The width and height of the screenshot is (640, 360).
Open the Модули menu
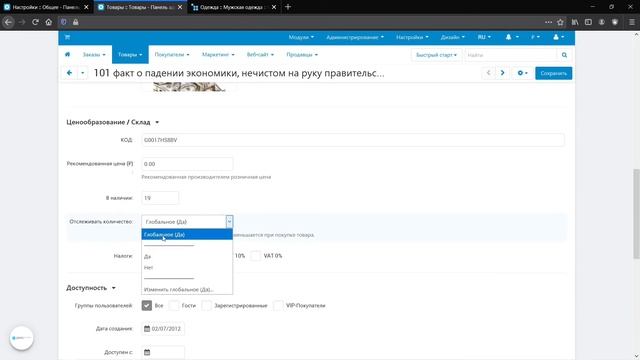coord(301,37)
